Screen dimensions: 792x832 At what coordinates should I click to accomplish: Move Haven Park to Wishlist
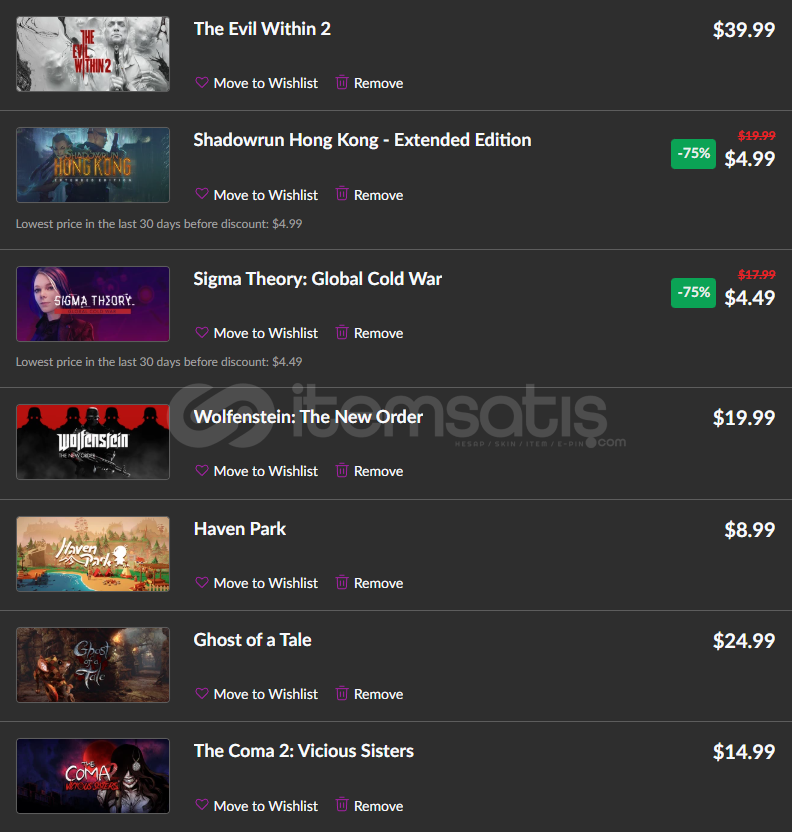pyautogui.click(x=257, y=583)
